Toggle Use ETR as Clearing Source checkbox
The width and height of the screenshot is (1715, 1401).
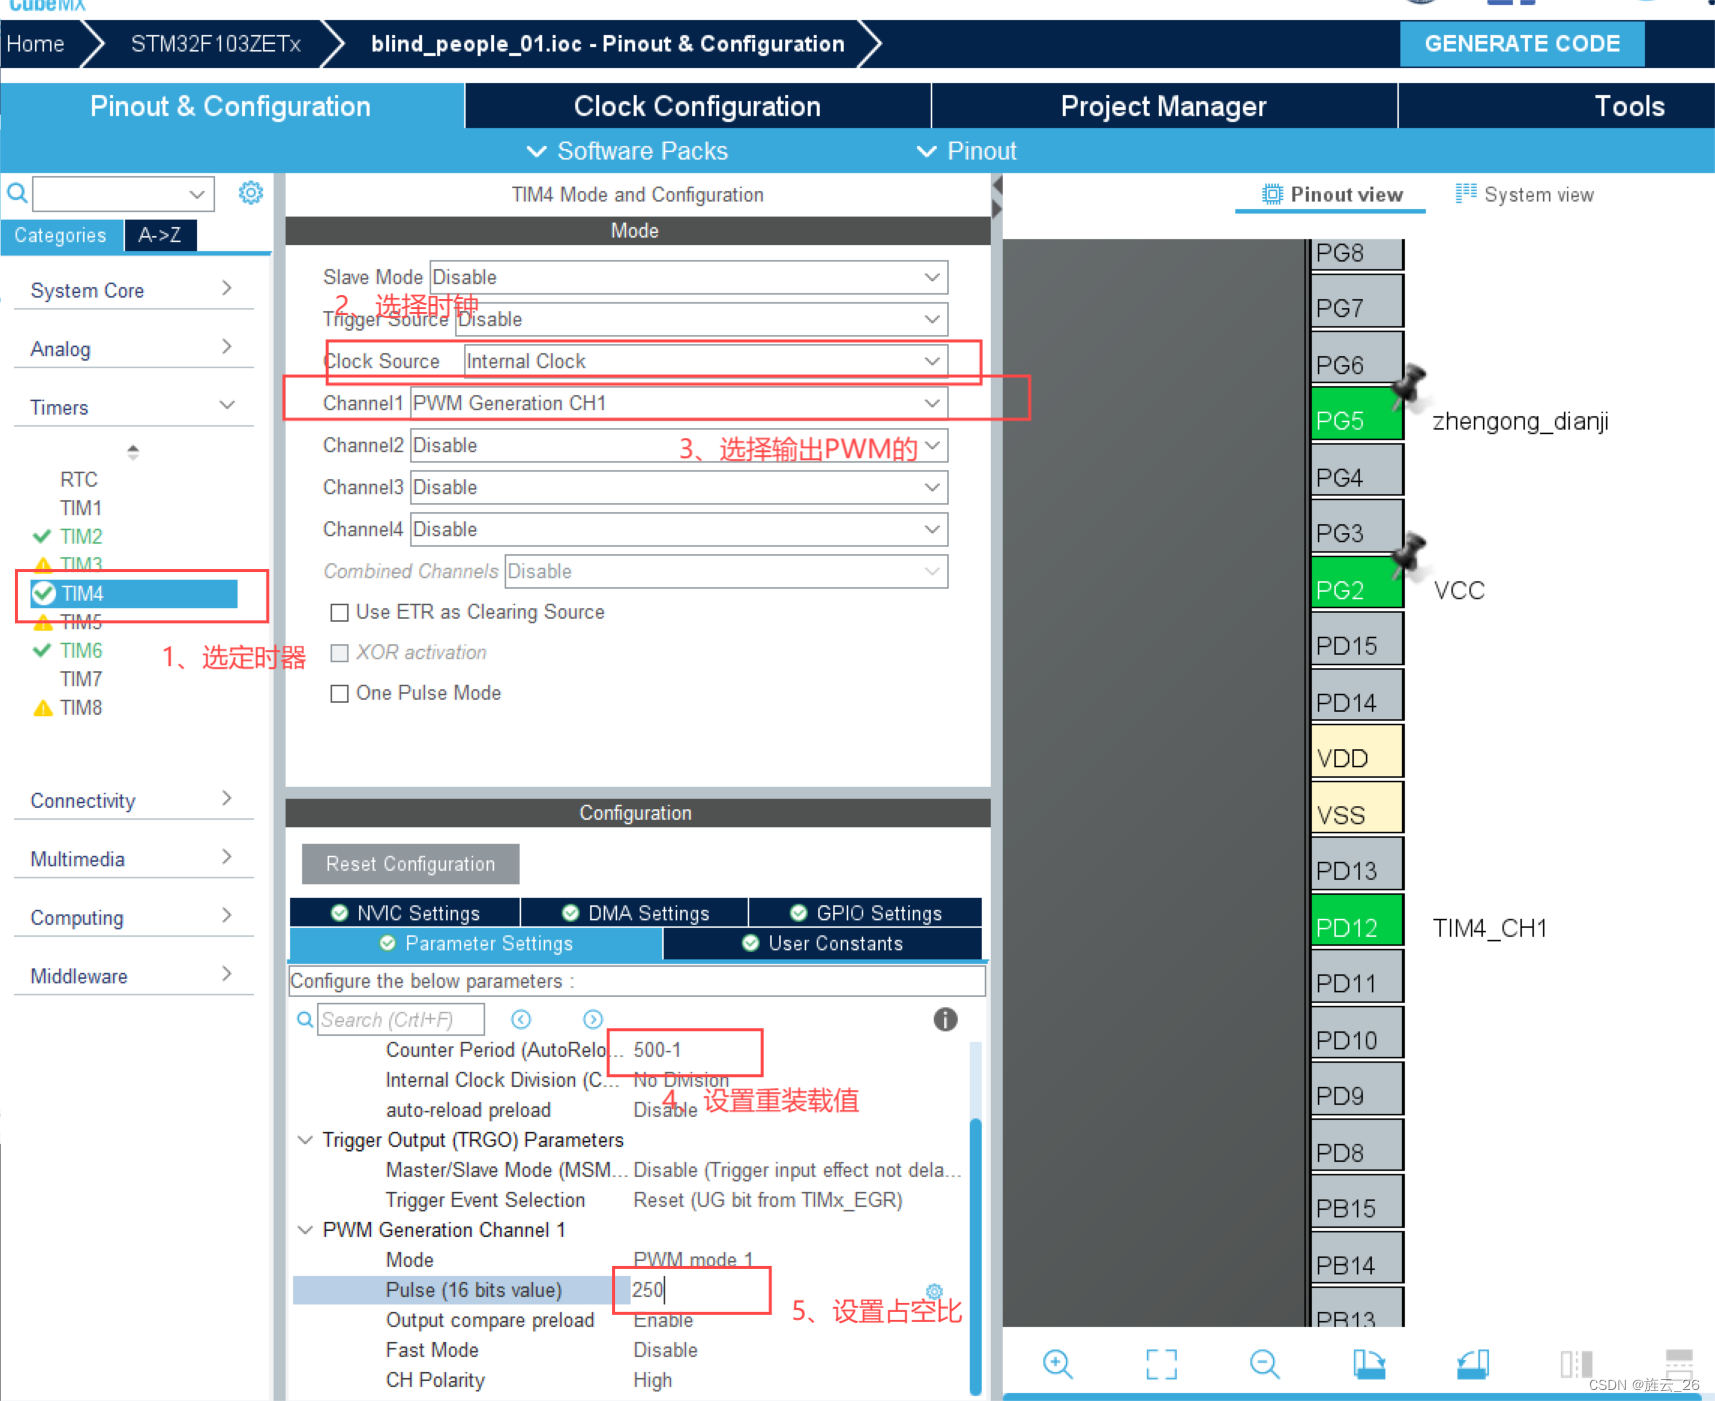point(340,612)
